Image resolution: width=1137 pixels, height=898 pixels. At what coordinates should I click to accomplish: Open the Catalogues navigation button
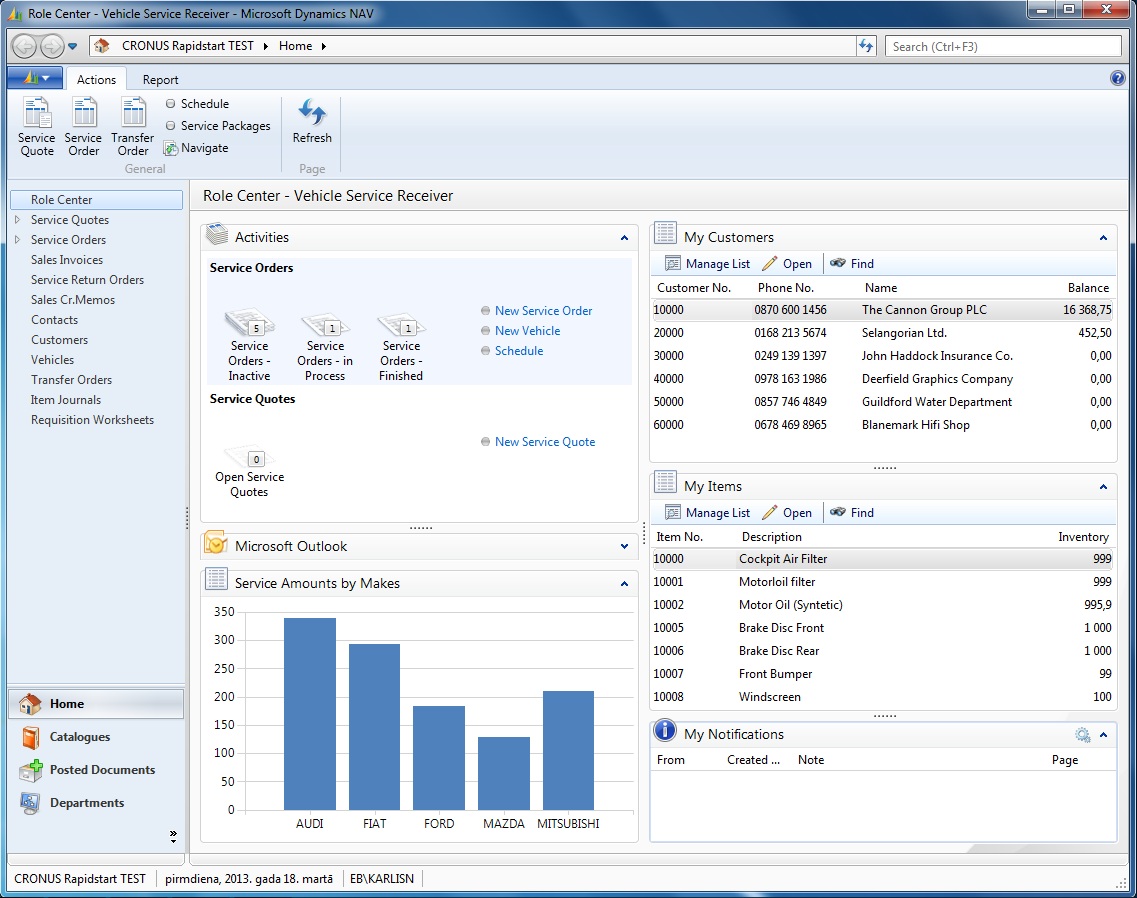pyautogui.click(x=96, y=737)
